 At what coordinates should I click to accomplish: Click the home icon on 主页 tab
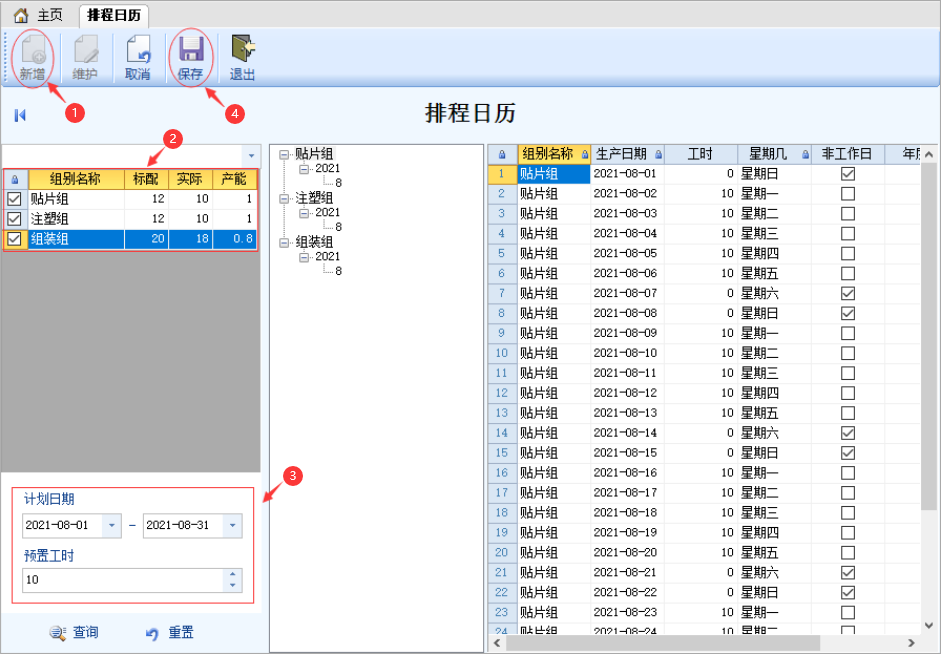point(21,15)
